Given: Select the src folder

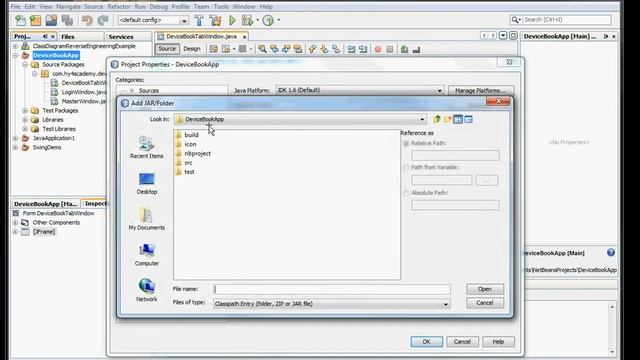Looking at the screenshot, I should [184, 163].
